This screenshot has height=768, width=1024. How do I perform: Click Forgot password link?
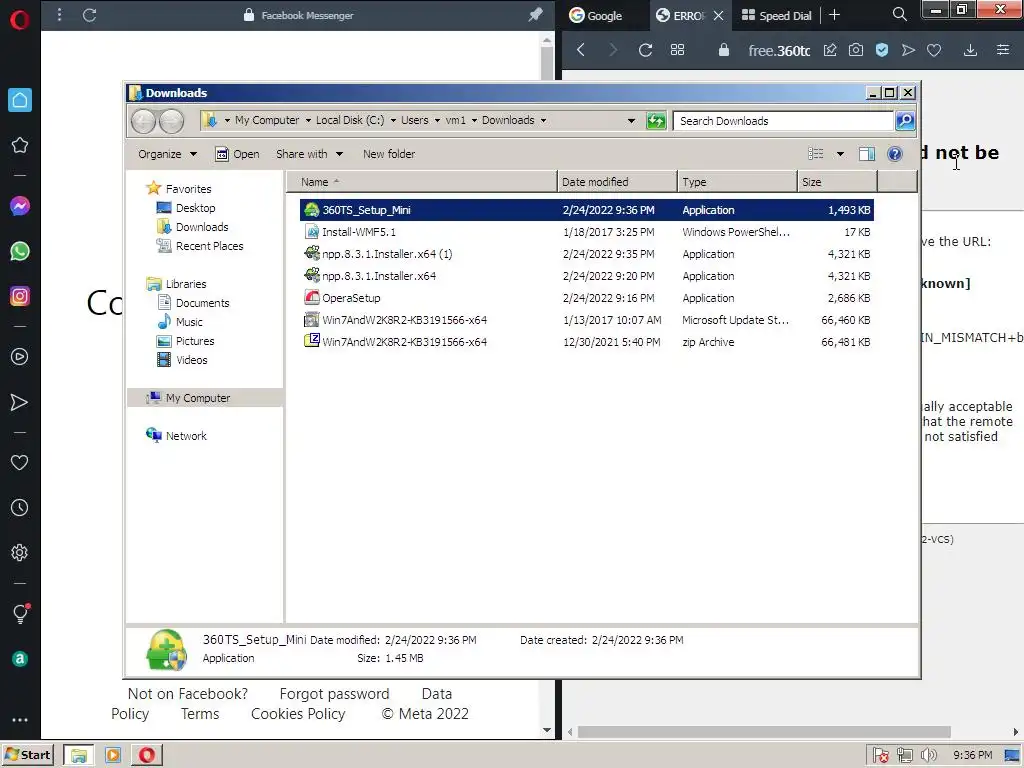334,694
